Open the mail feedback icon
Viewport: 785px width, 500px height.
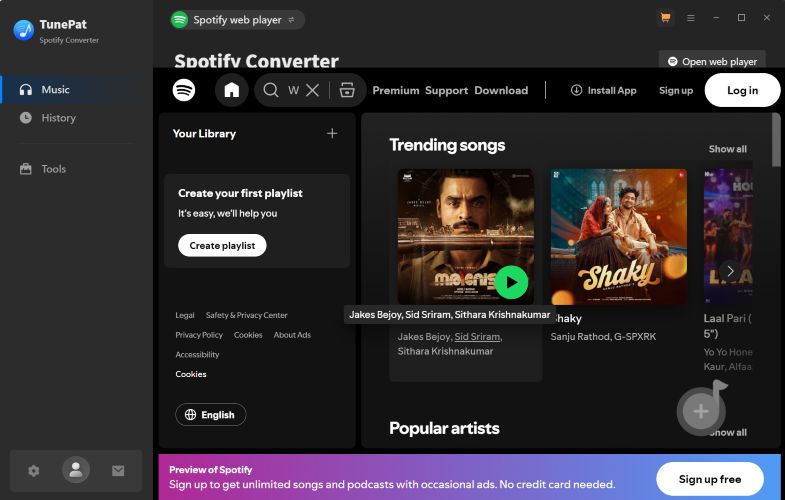pyautogui.click(x=118, y=470)
